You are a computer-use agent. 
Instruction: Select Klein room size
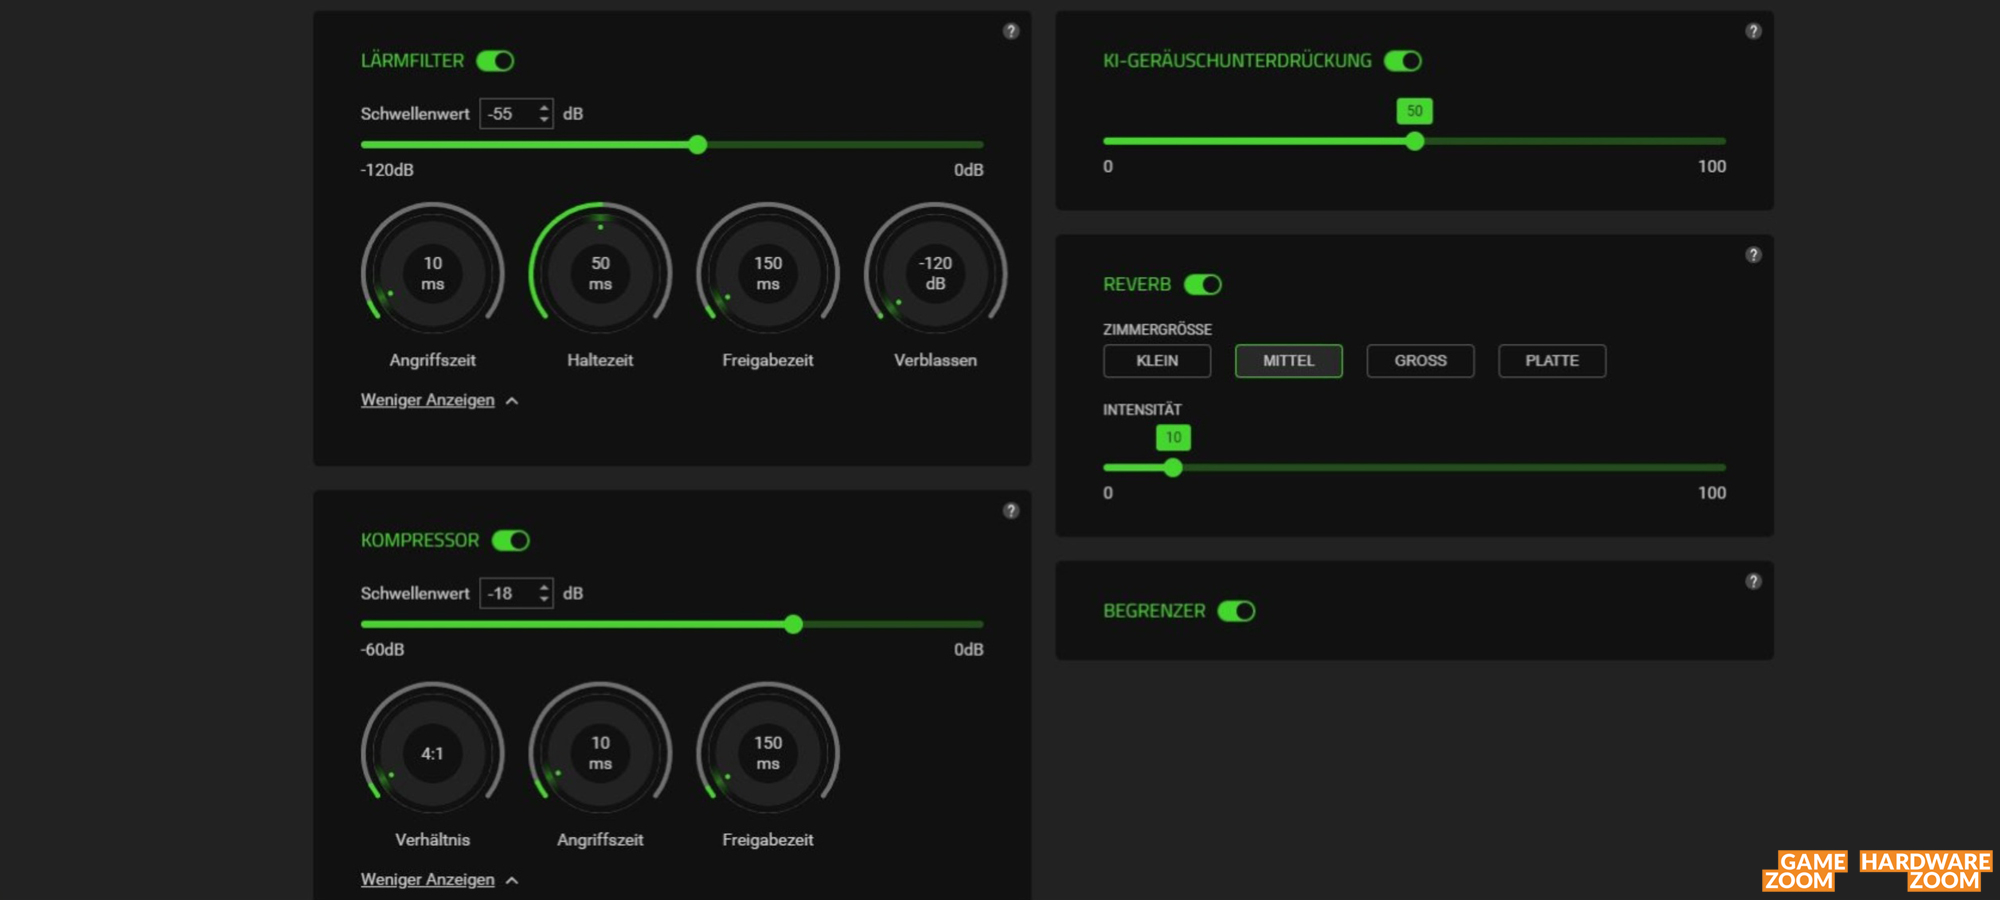pos(1157,361)
